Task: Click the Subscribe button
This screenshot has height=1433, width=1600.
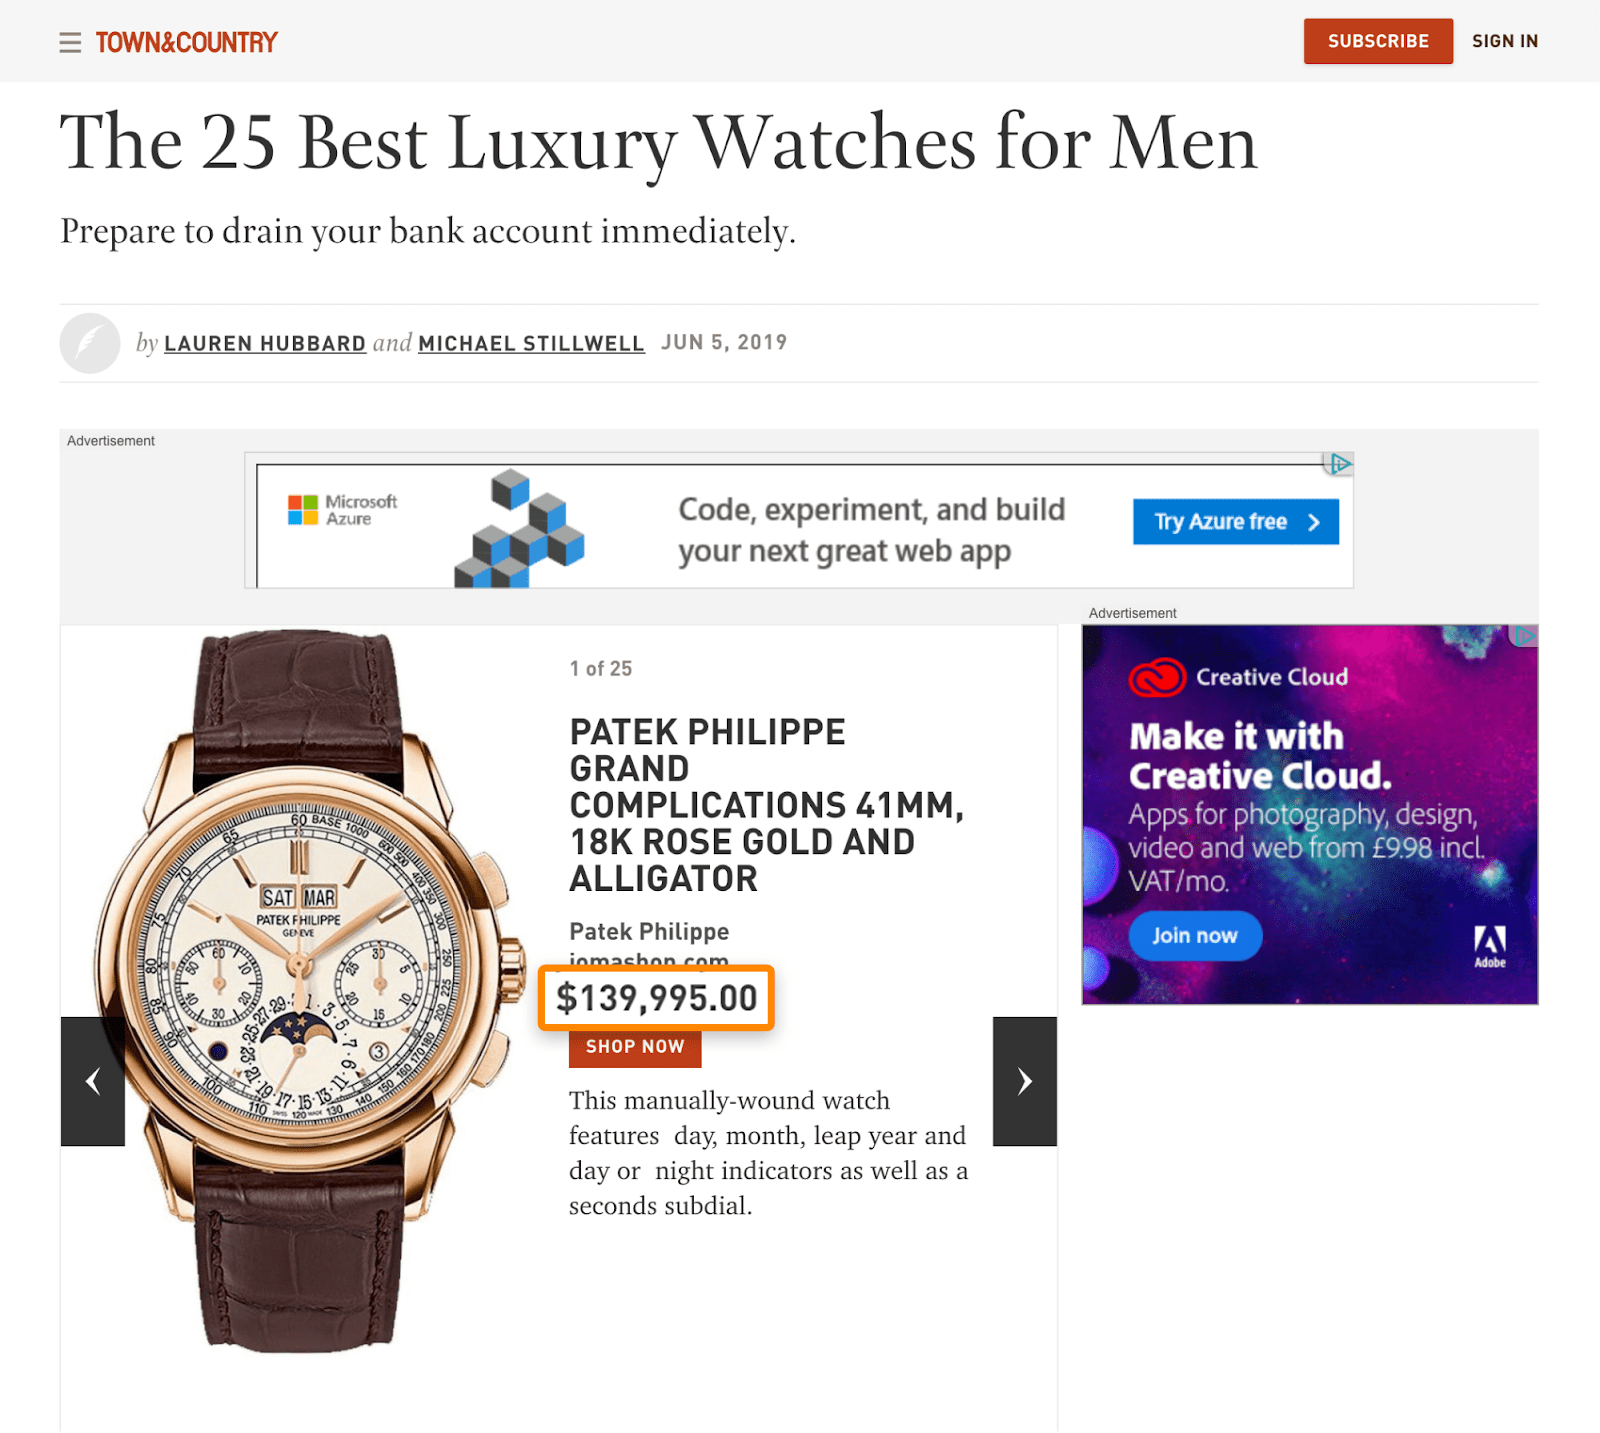Action: tap(1378, 41)
